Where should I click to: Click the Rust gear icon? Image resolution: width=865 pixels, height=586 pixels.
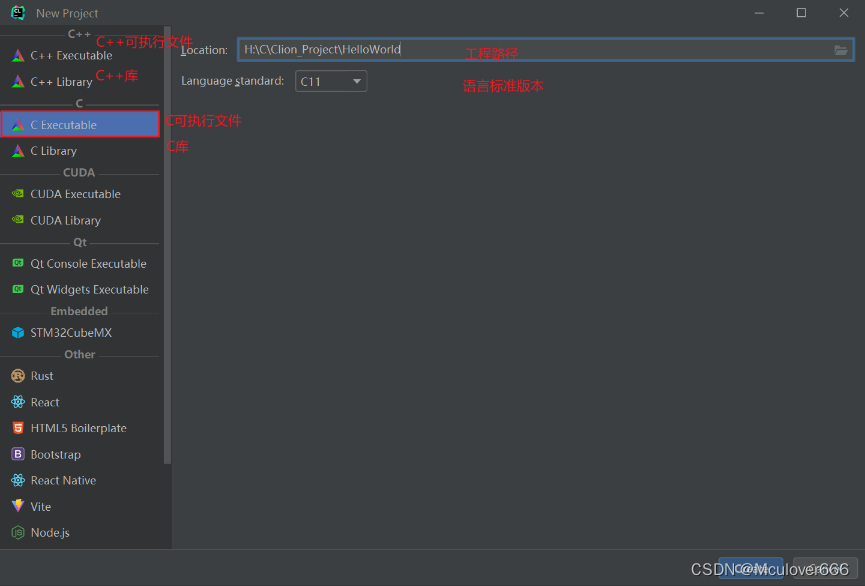pos(18,376)
